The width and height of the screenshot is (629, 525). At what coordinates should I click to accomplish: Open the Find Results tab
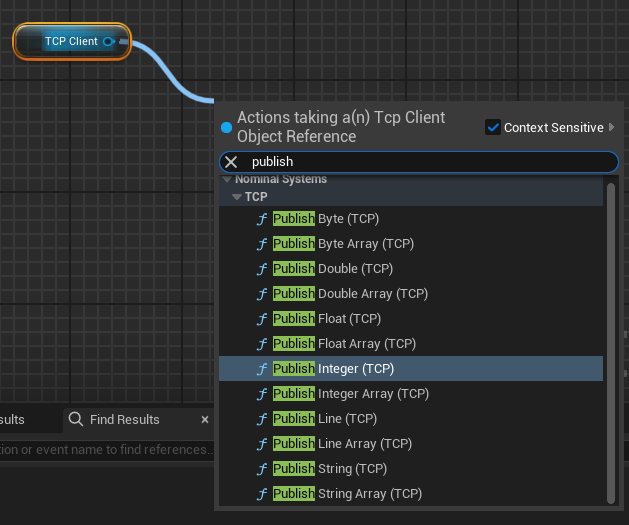pos(124,420)
